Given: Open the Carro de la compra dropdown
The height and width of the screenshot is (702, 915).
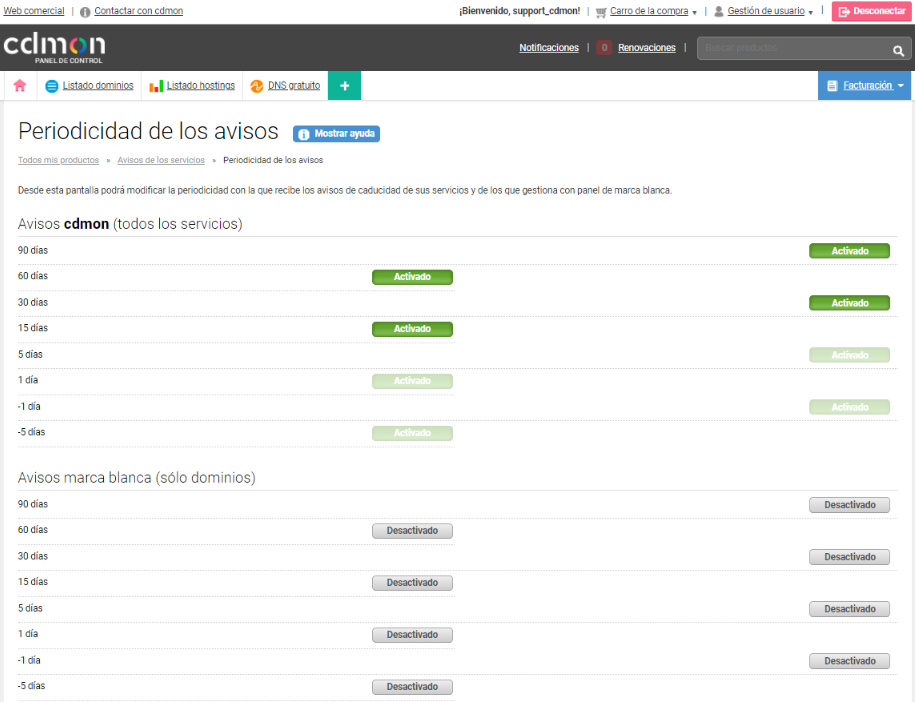Looking at the screenshot, I should pyautogui.click(x=653, y=11).
